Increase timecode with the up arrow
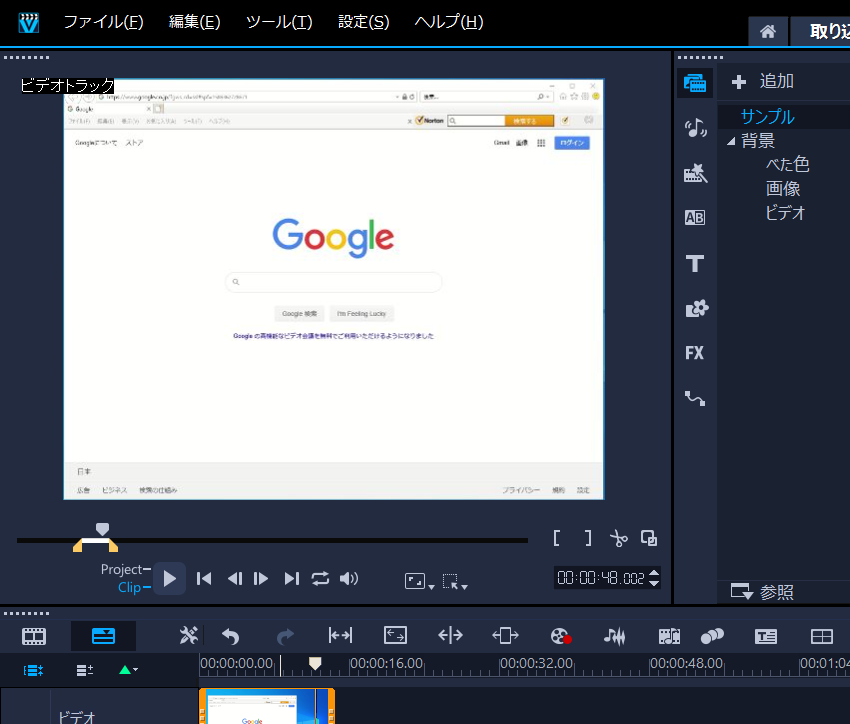The image size is (850, 724). (x=654, y=573)
